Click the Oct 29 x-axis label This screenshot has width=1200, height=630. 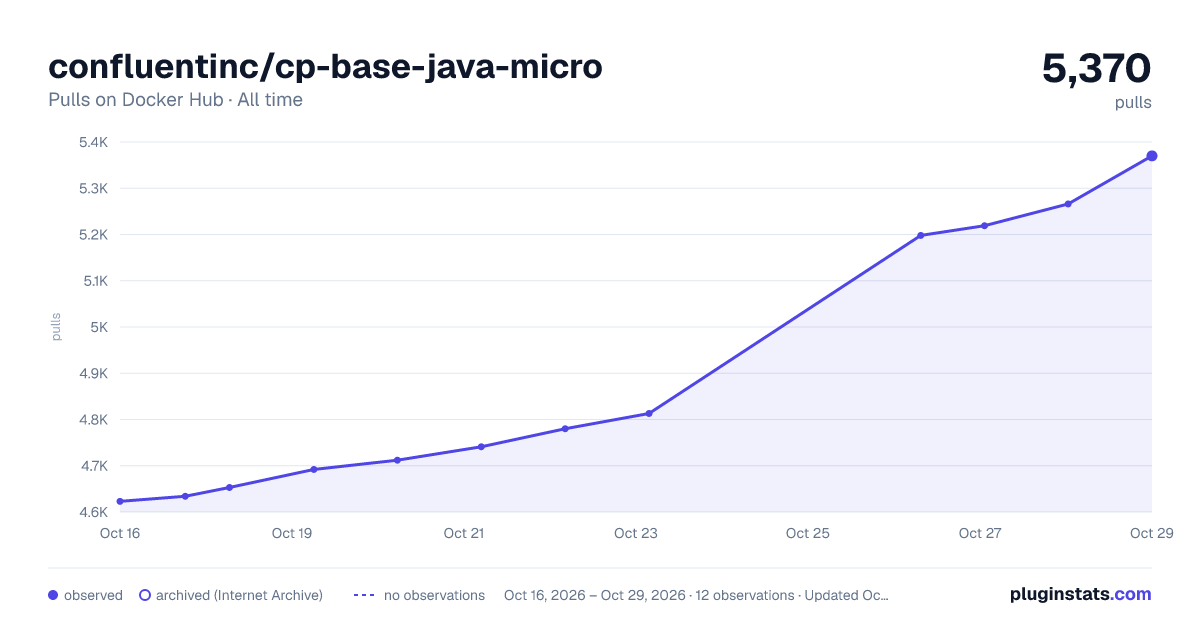click(1150, 533)
